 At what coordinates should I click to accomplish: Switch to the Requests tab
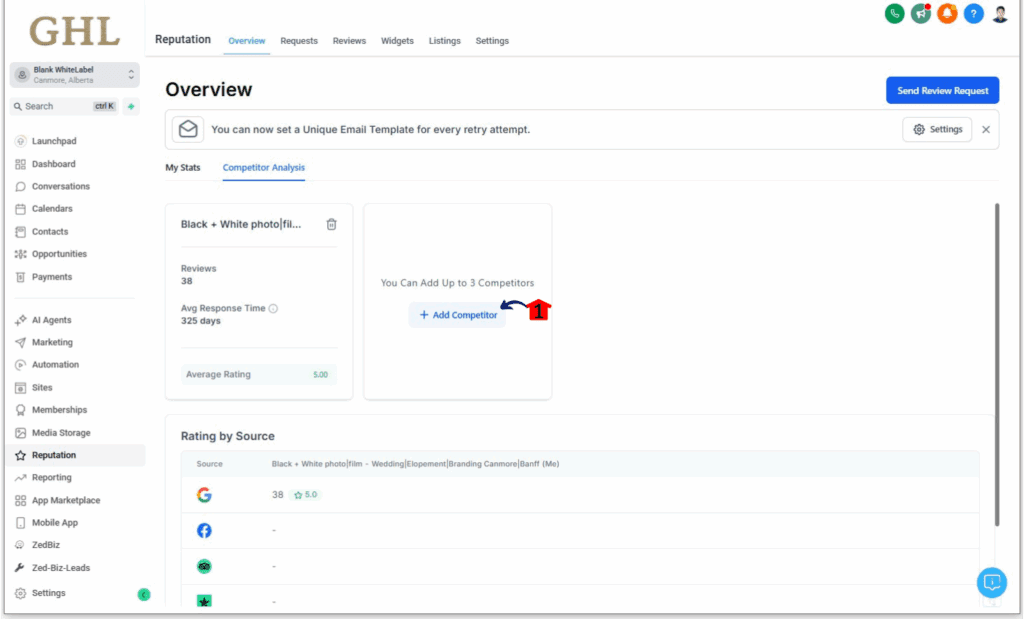pos(299,40)
